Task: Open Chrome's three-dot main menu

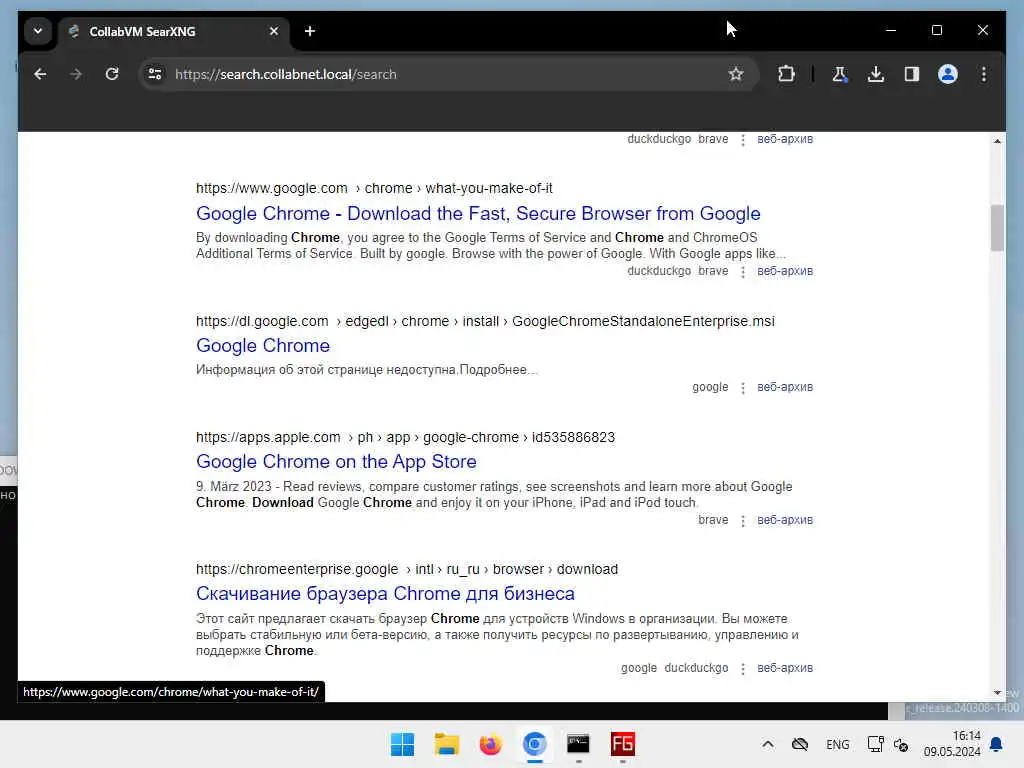Action: click(x=984, y=74)
